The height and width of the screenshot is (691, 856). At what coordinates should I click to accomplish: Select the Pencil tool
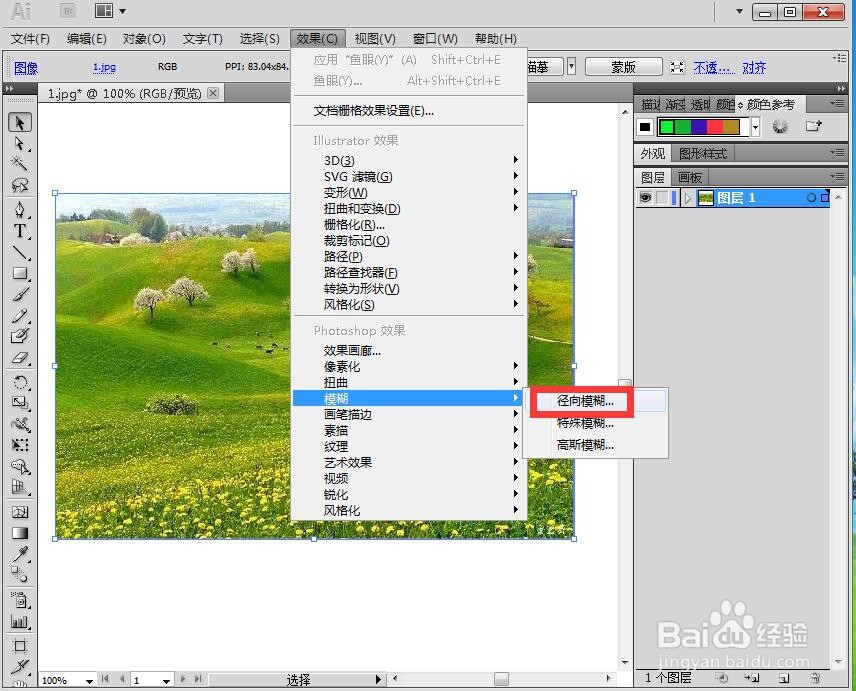[20, 315]
